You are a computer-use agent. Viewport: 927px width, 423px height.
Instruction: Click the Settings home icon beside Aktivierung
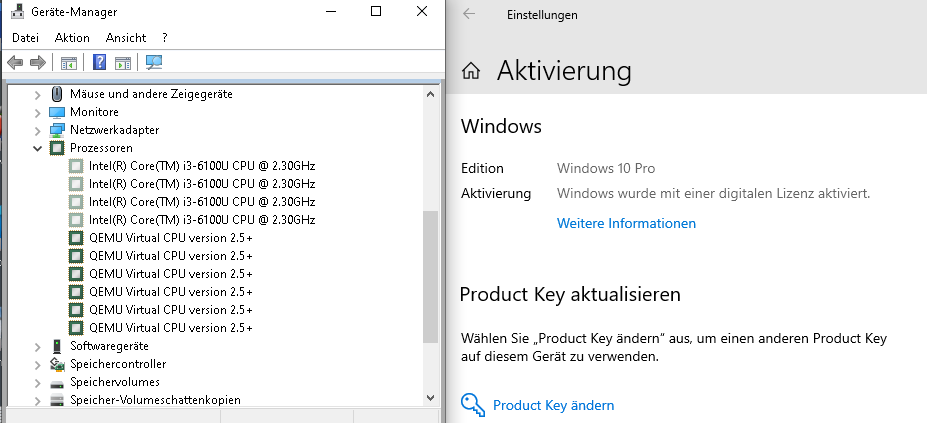pyautogui.click(x=471, y=72)
